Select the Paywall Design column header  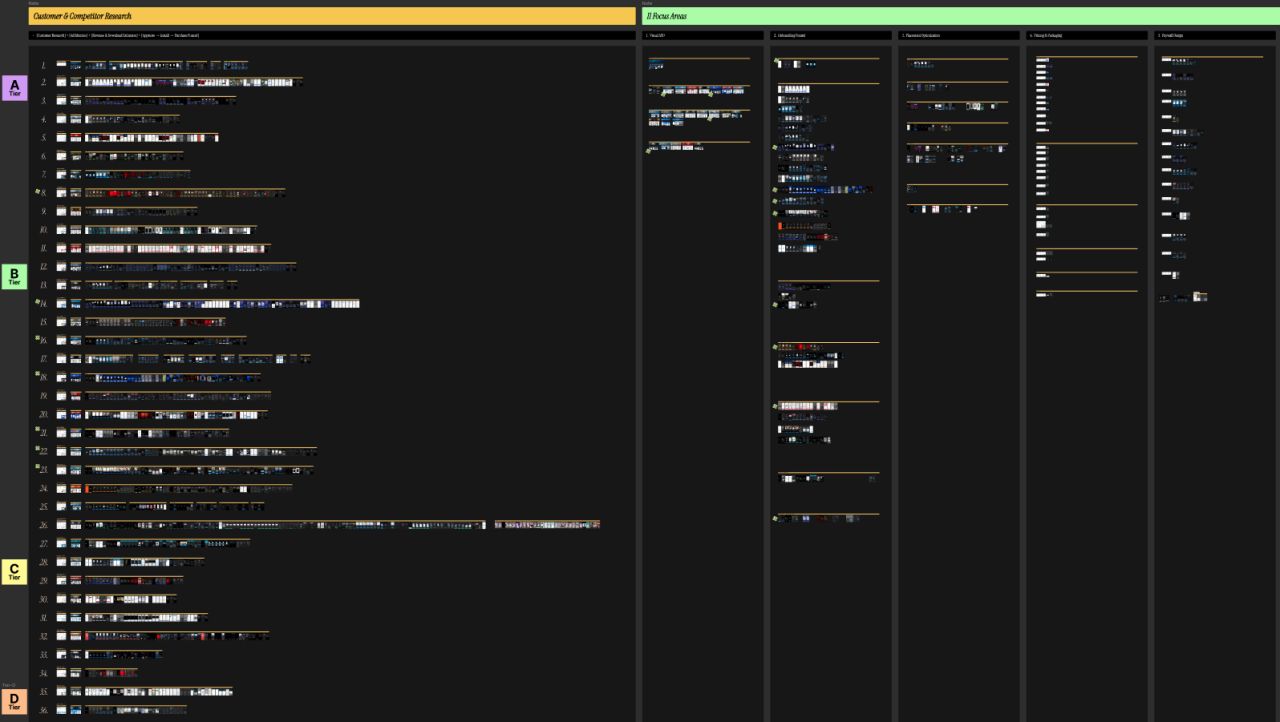tap(1217, 36)
